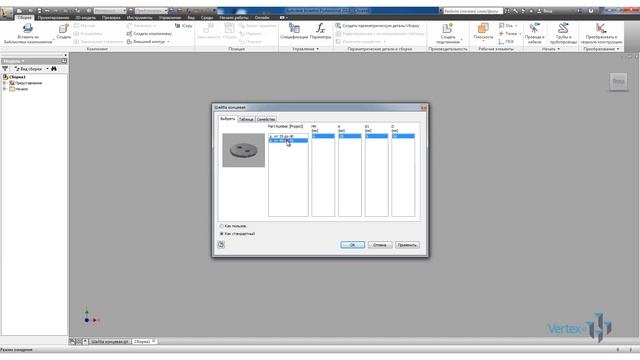
Task: Expand the Origin (Начало) folder node
Action: [4, 89]
